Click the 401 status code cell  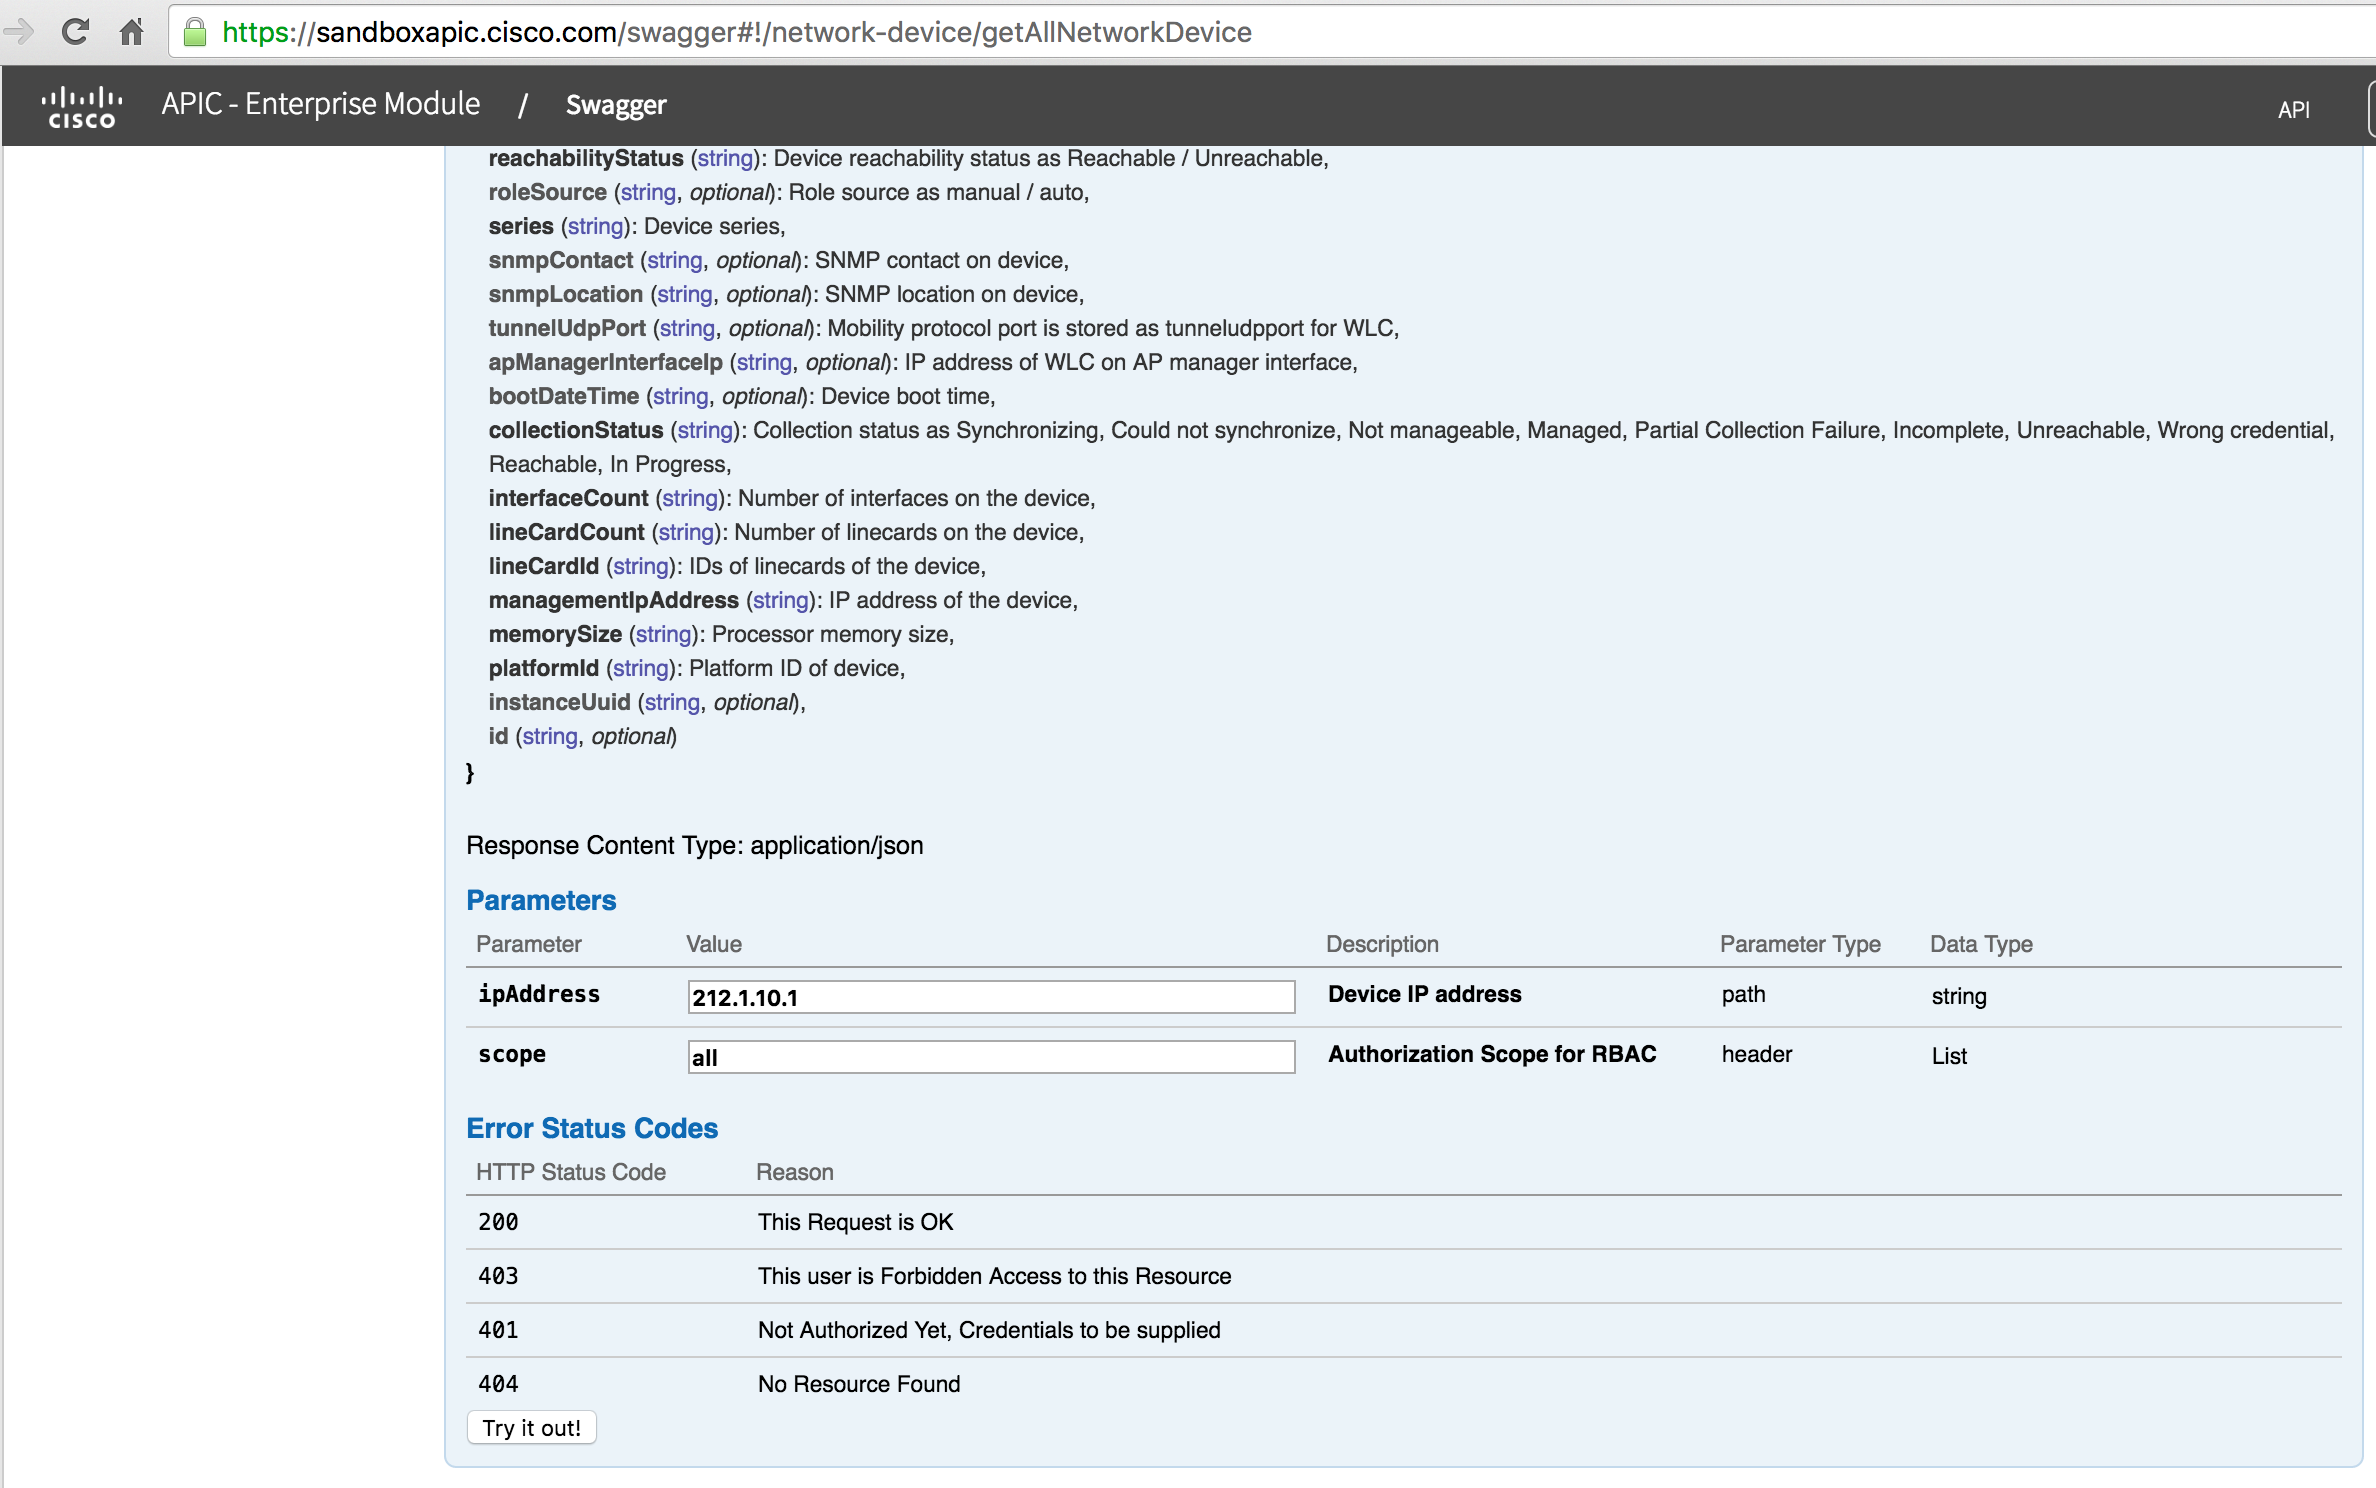(x=498, y=1330)
